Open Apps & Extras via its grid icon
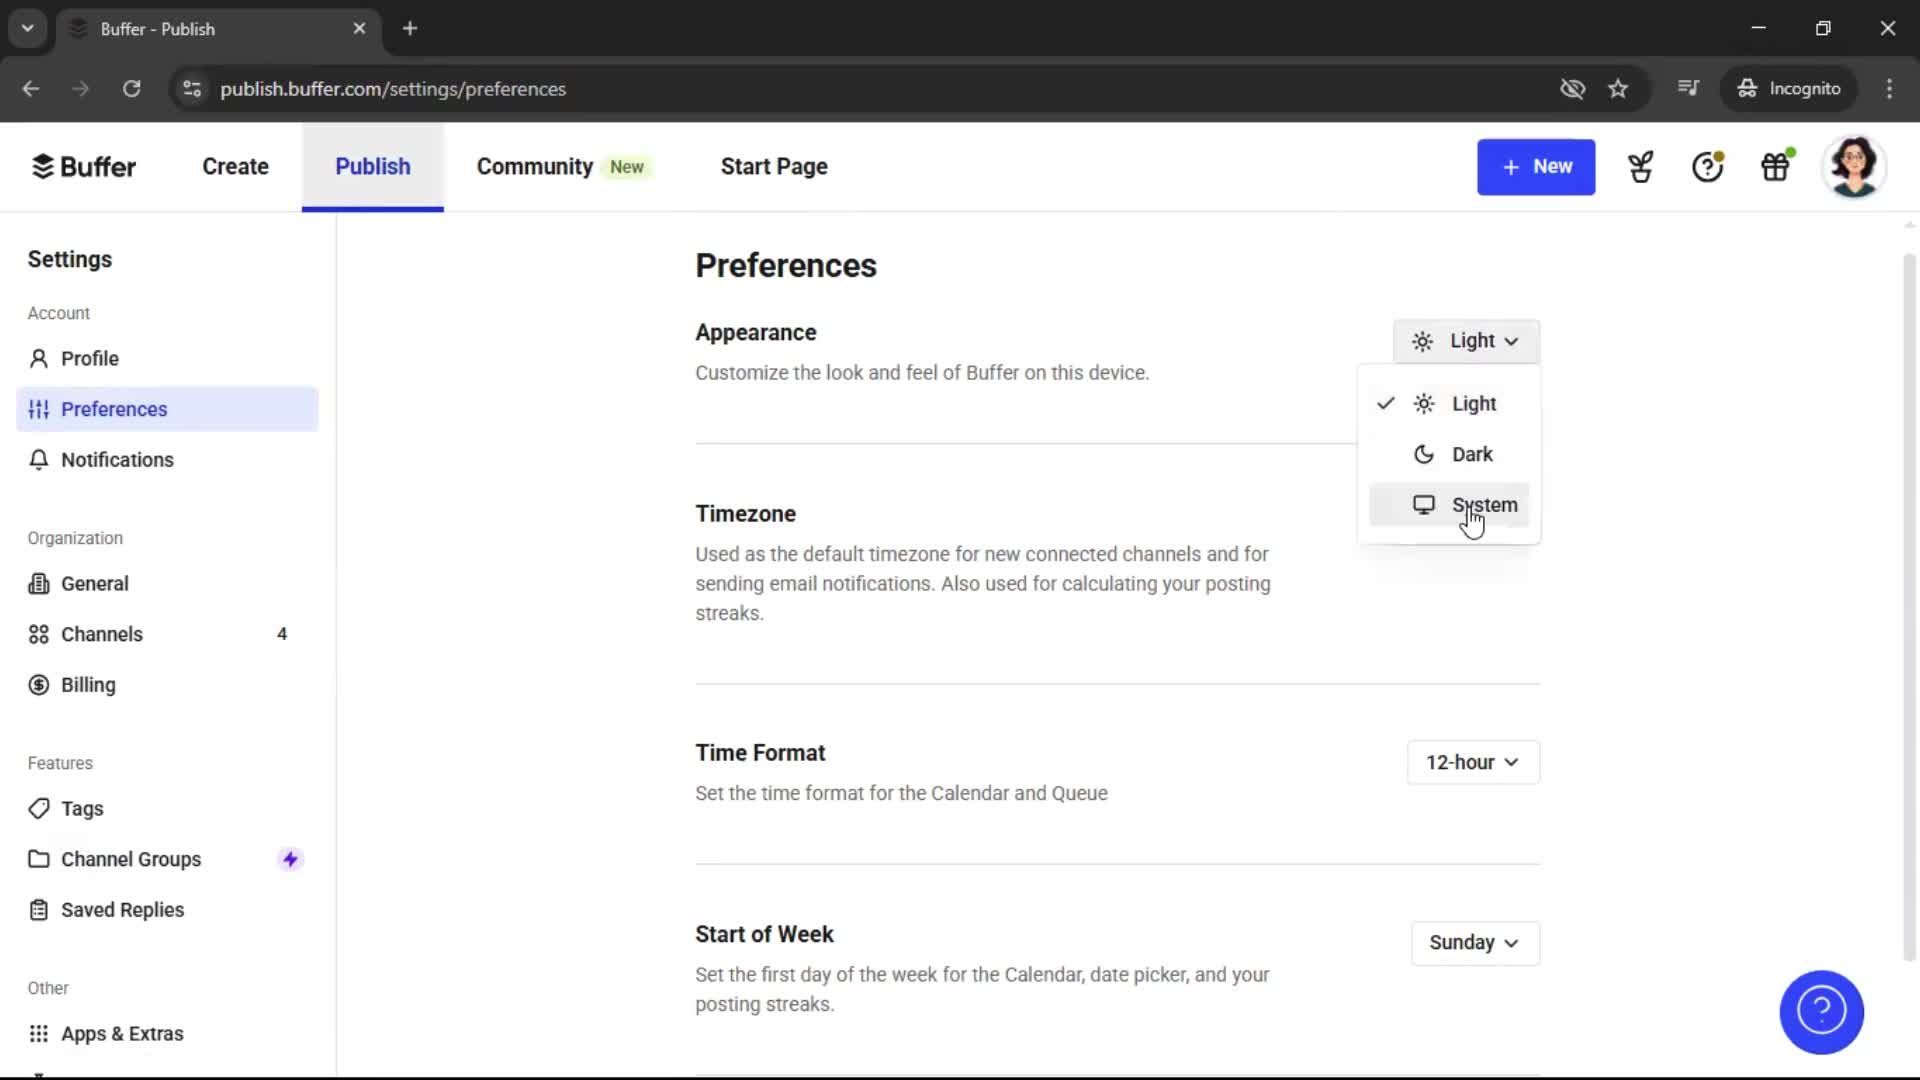1920x1080 pixels. [x=38, y=1033]
